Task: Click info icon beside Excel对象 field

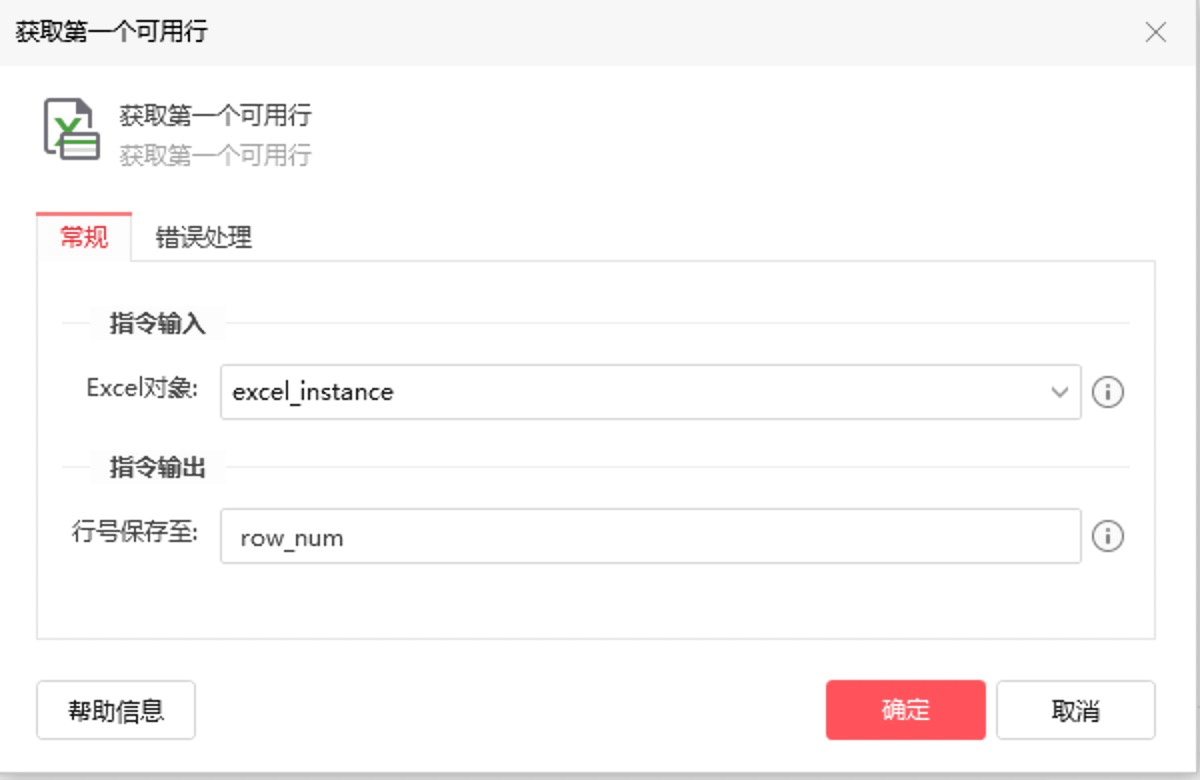Action: click(1107, 392)
